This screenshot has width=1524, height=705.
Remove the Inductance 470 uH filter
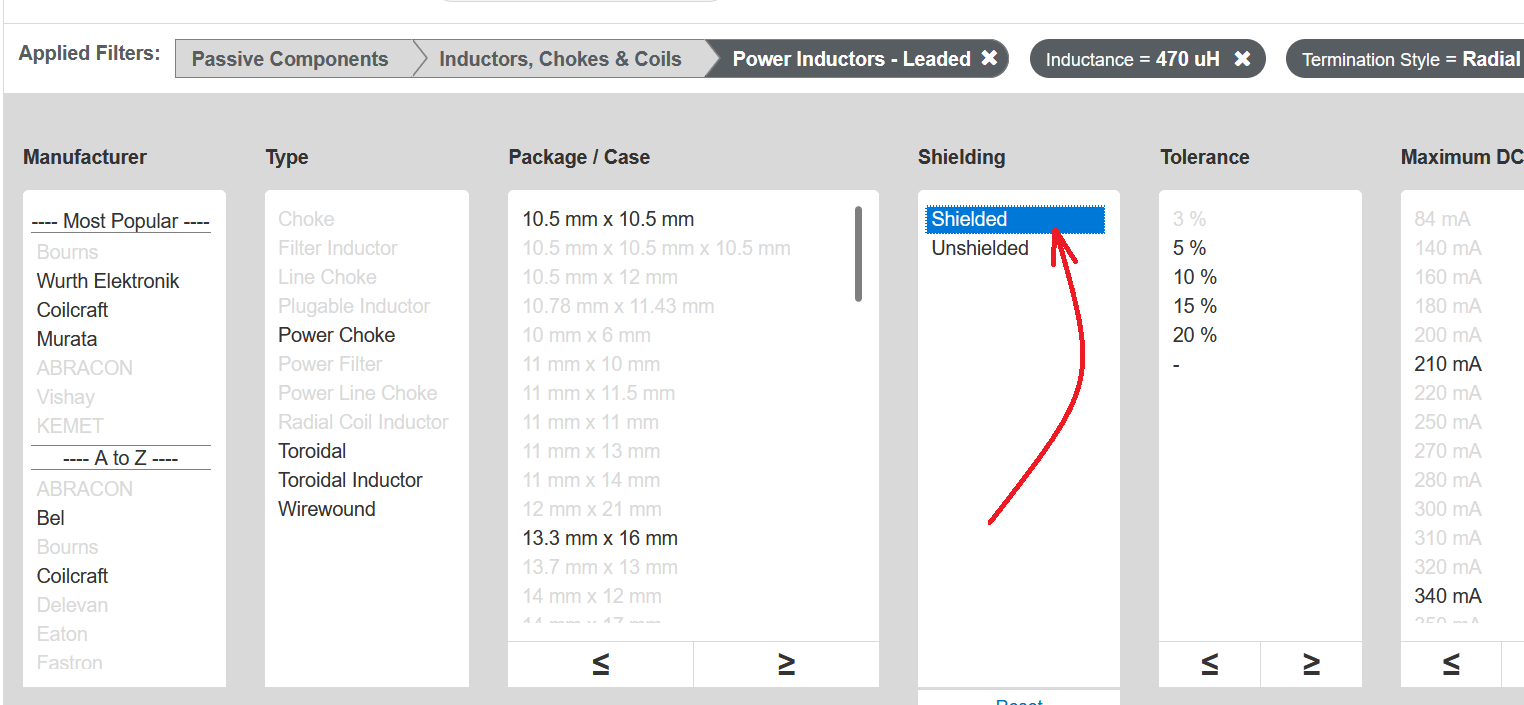point(1242,58)
